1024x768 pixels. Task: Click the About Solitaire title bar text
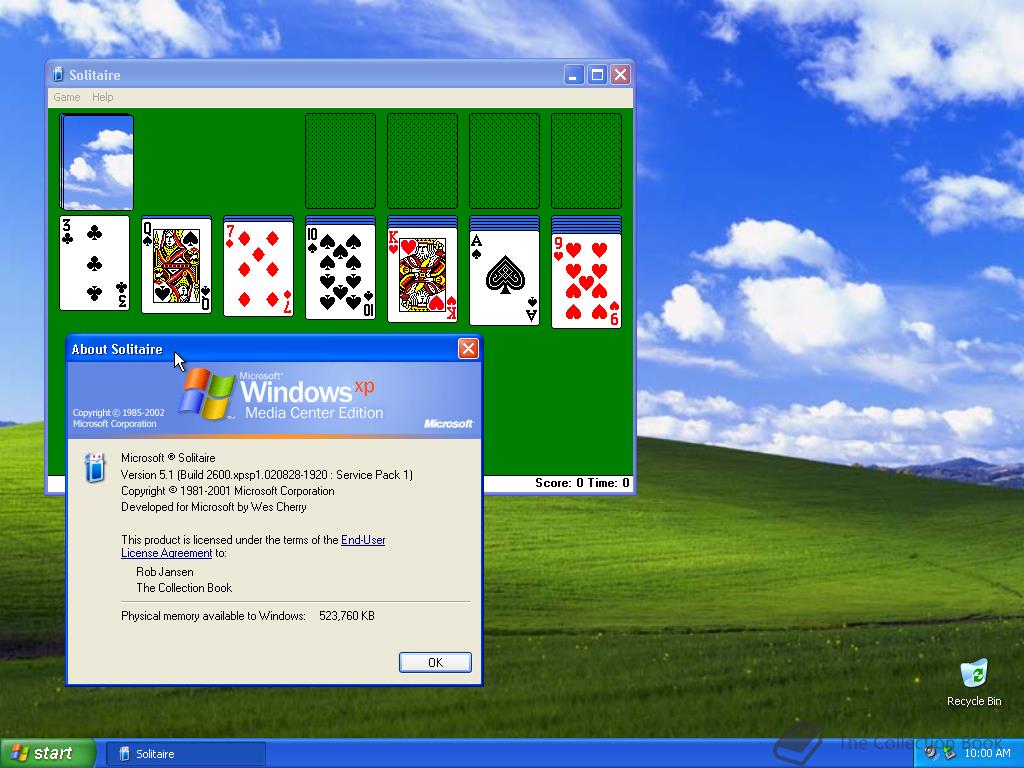[117, 349]
